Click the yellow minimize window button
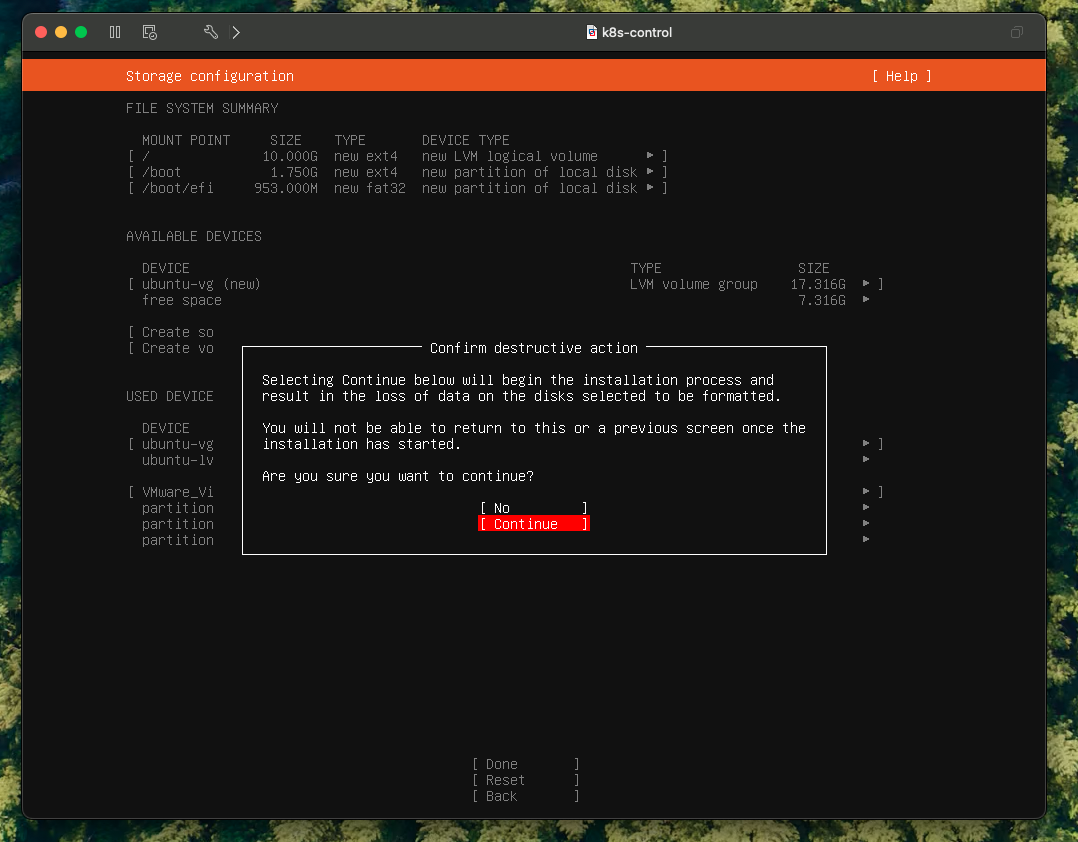 pos(61,32)
